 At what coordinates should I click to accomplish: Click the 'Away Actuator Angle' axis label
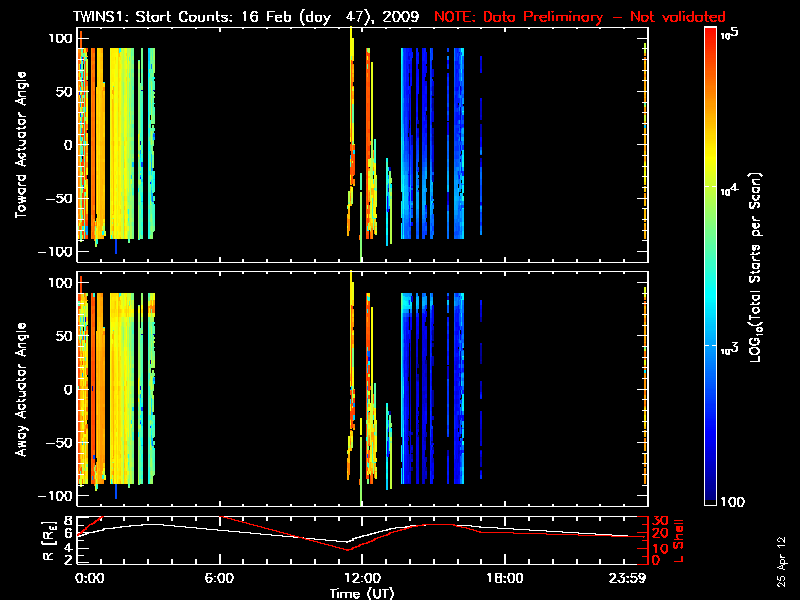[x=20, y=389]
